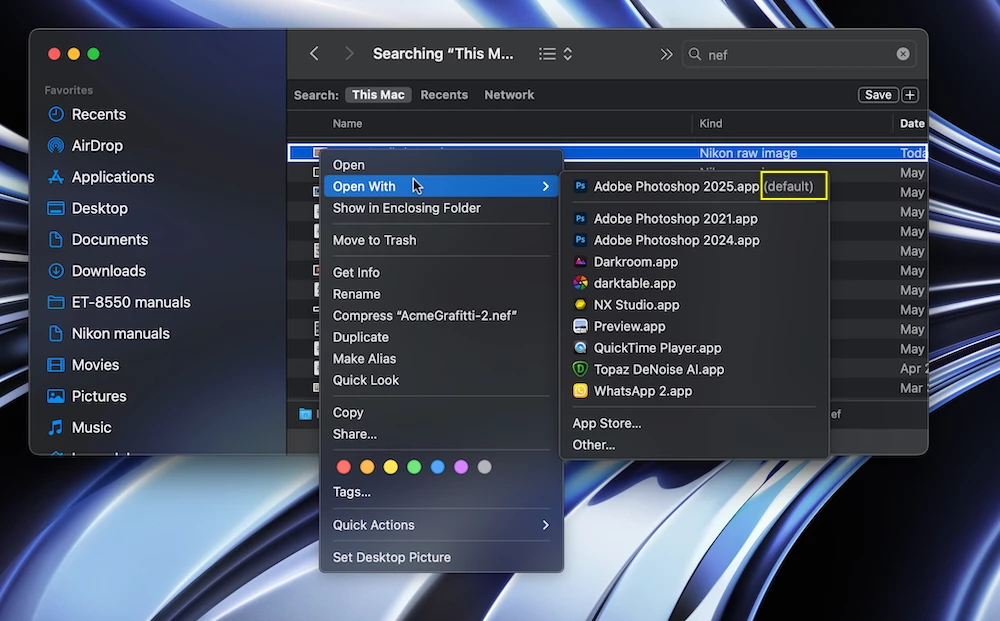This screenshot has height=621, width=1000.
Task: Apply the purple tag color
Action: point(461,467)
